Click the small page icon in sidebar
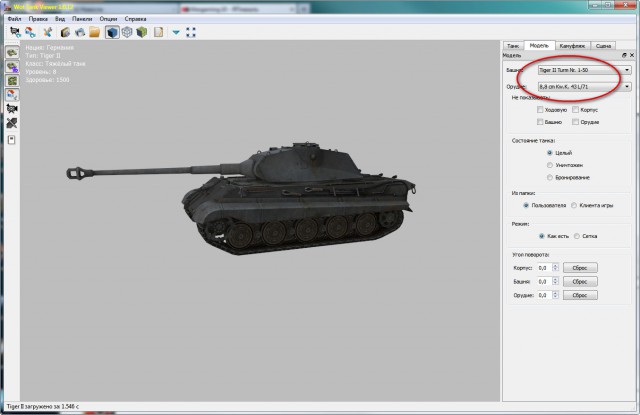Viewport: 640px width, 415px height. pyautogui.click(x=11, y=140)
